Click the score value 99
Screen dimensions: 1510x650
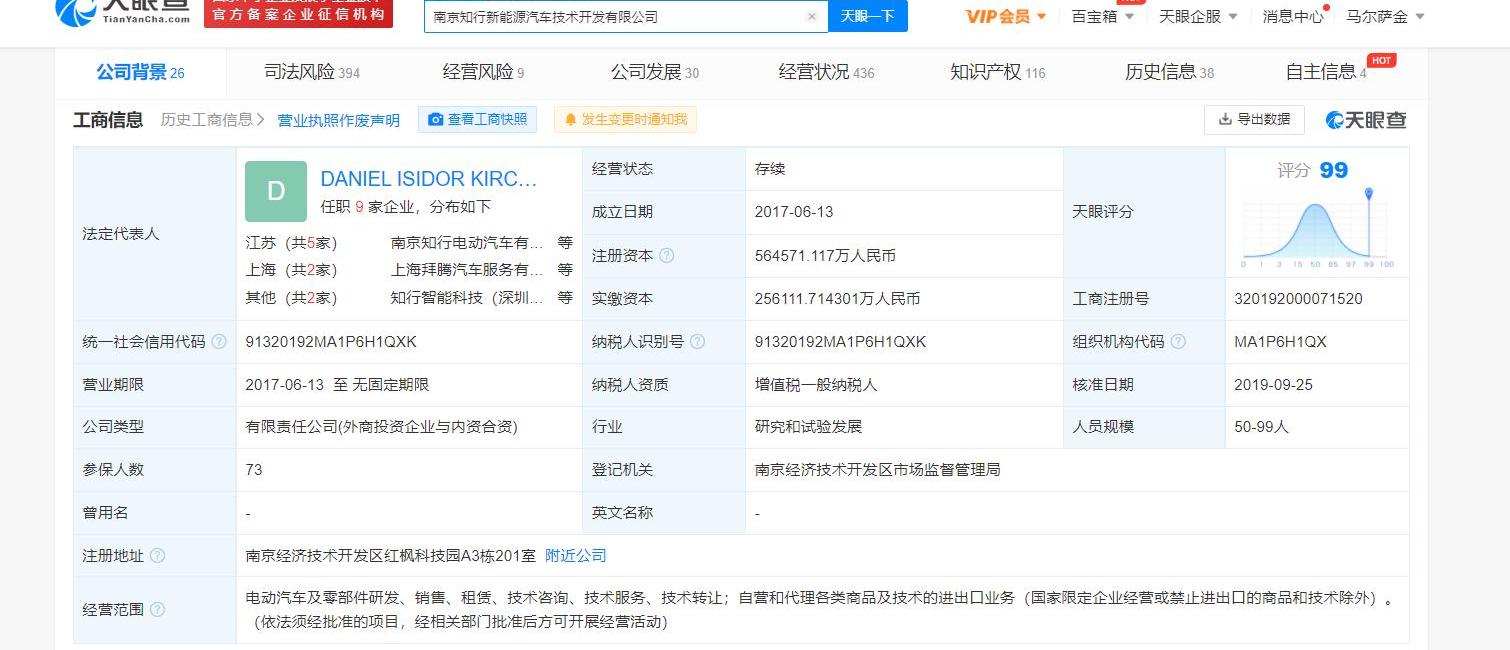(x=1334, y=170)
